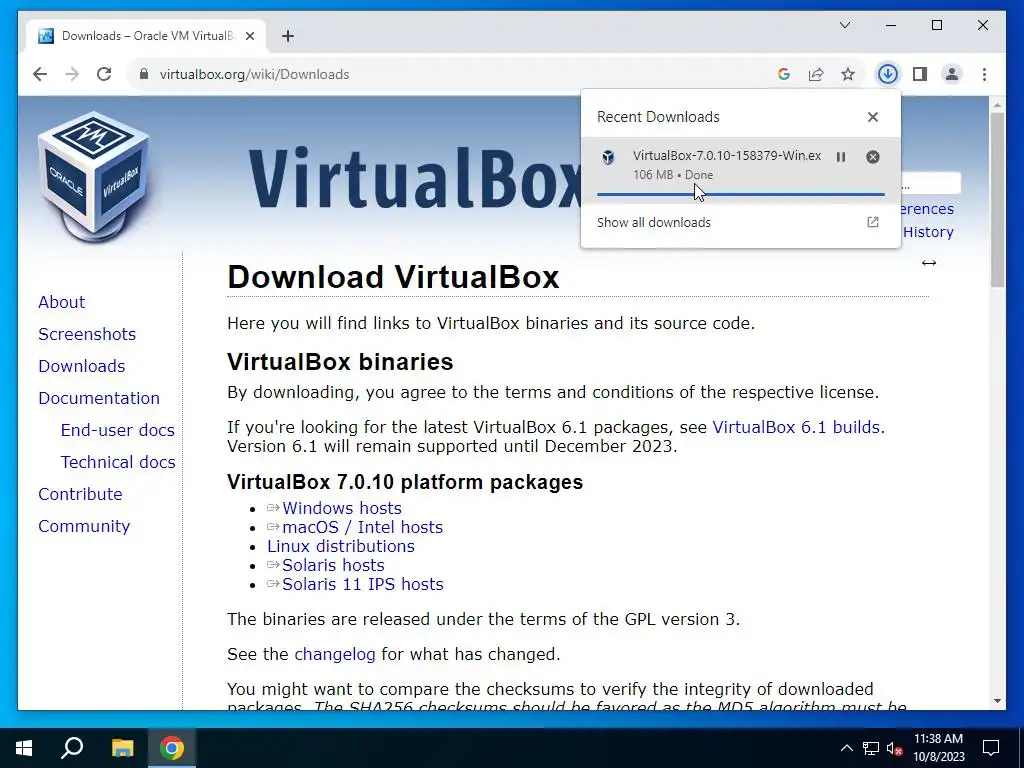
Task: Download the Solaris 11 IPS hosts package
Action: [x=362, y=584]
